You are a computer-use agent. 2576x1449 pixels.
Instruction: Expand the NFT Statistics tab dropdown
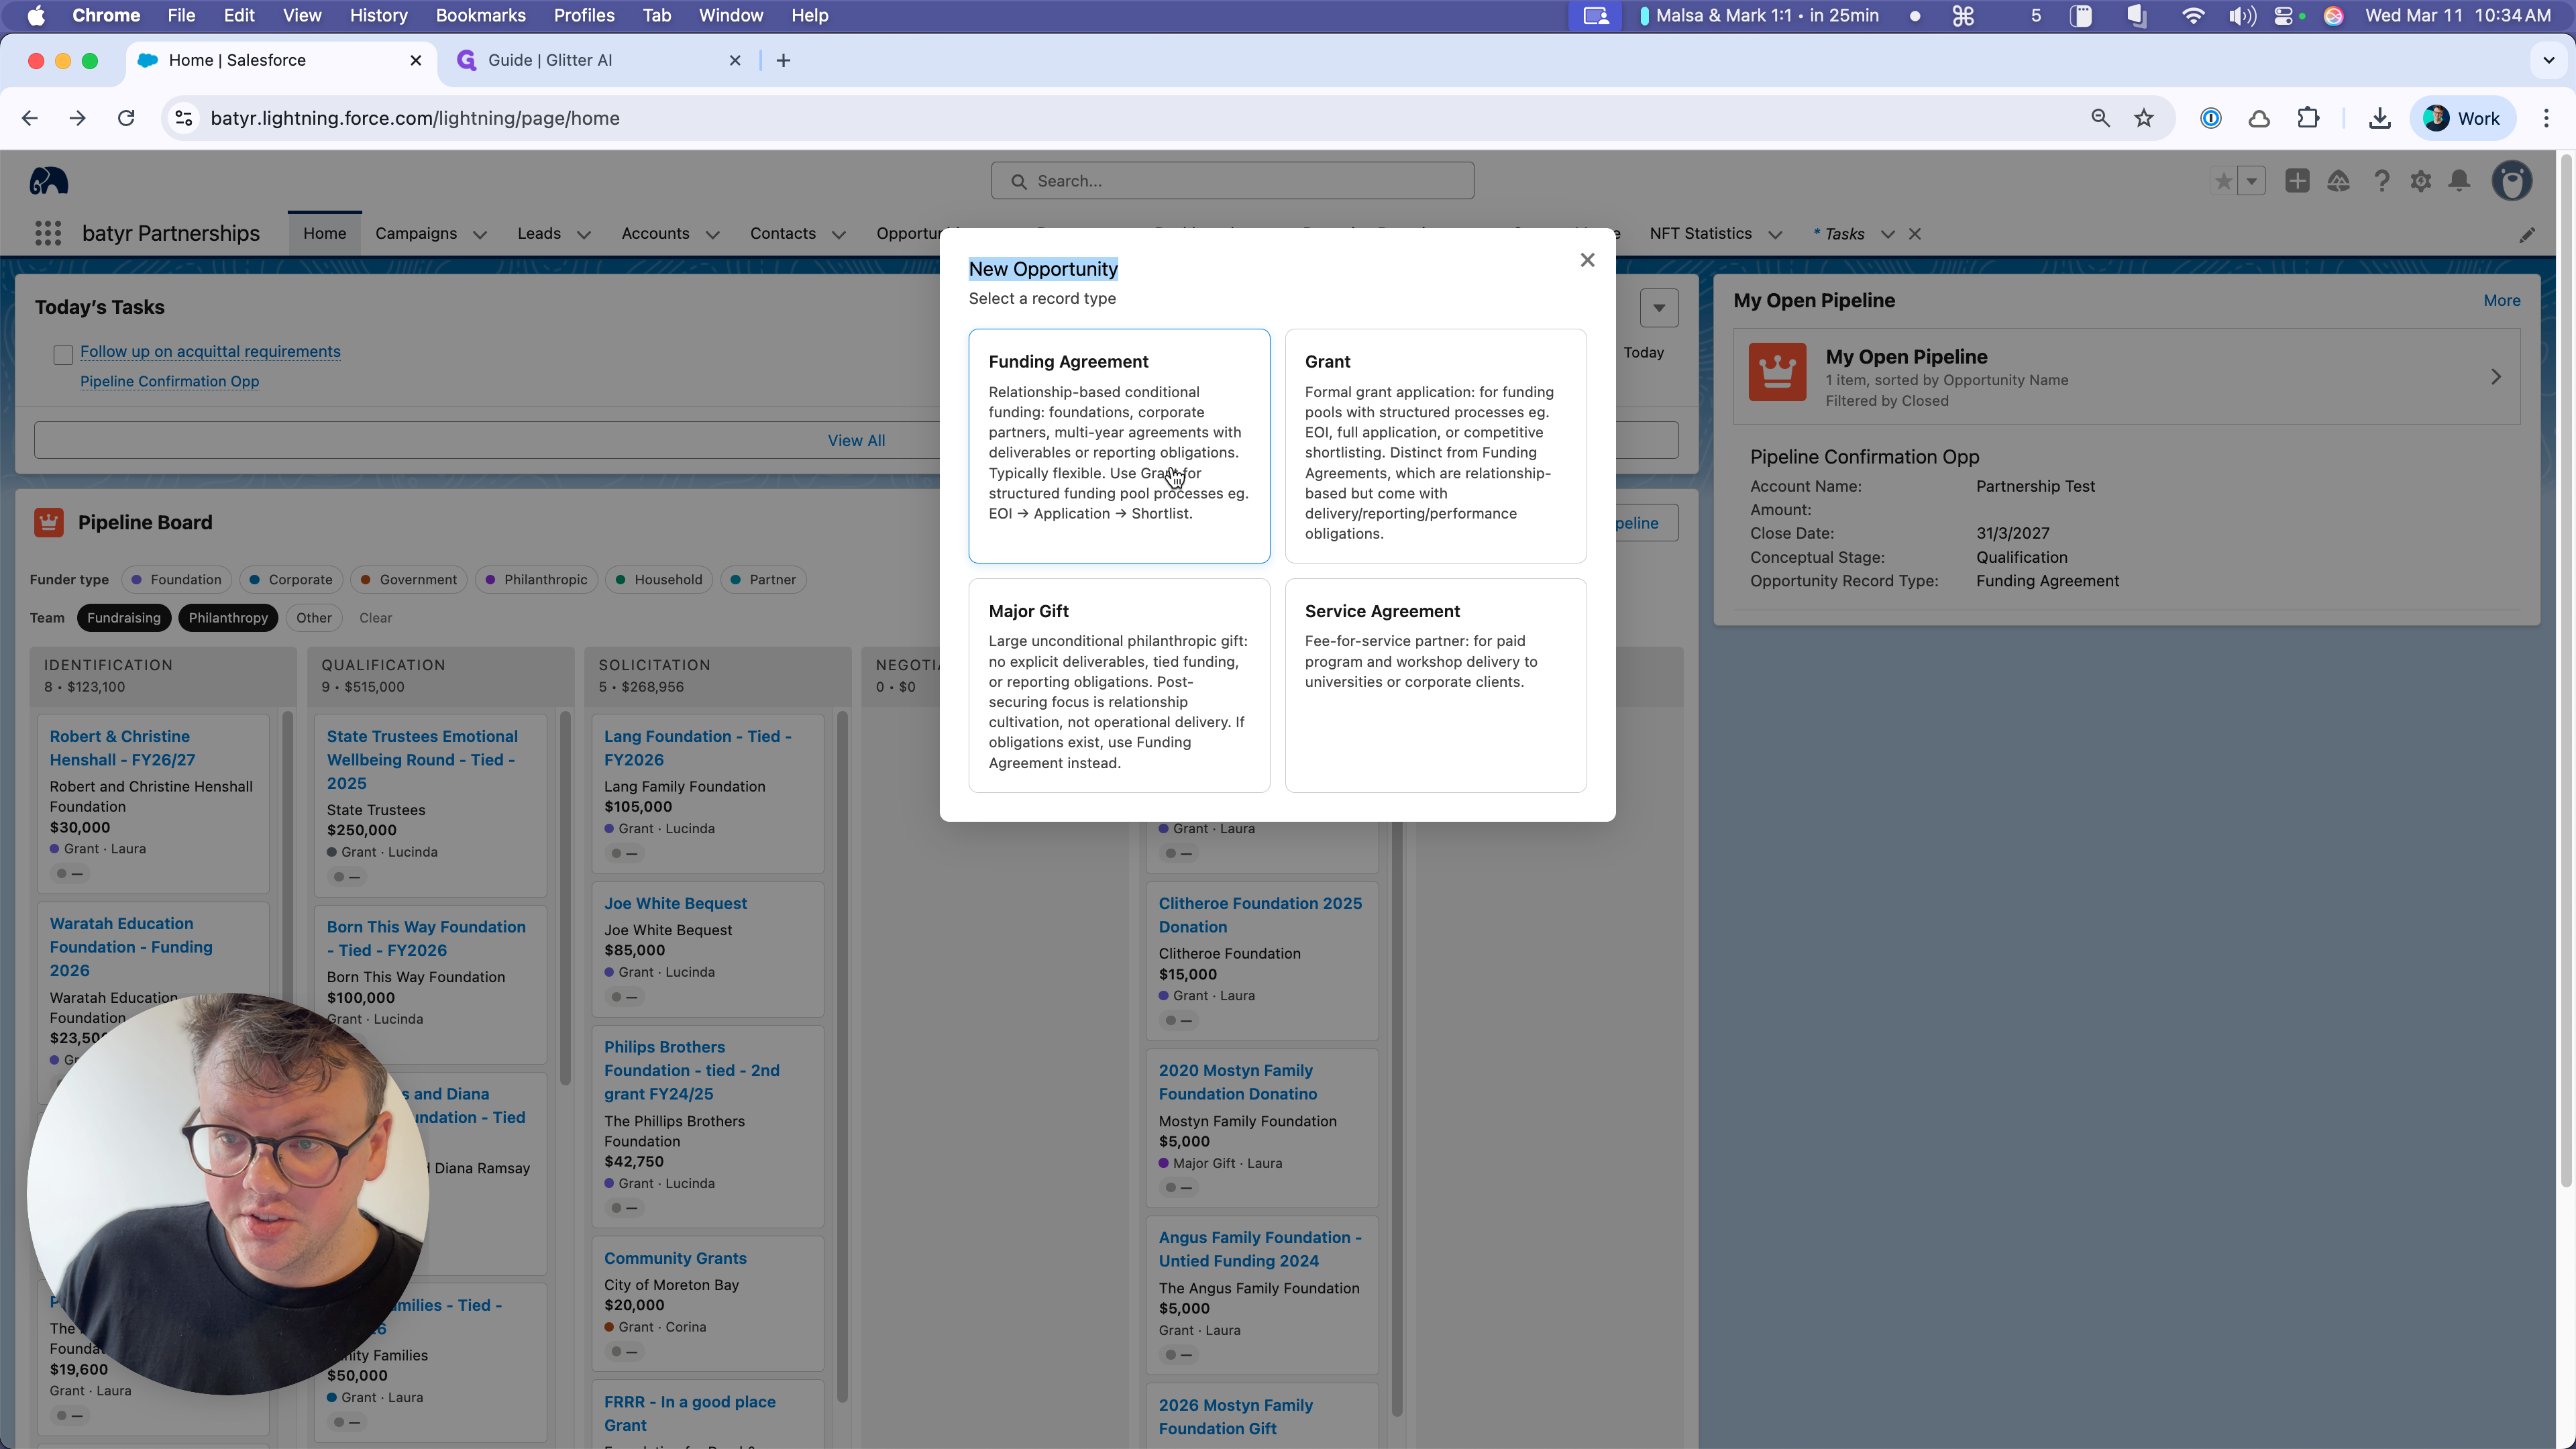[1775, 235]
